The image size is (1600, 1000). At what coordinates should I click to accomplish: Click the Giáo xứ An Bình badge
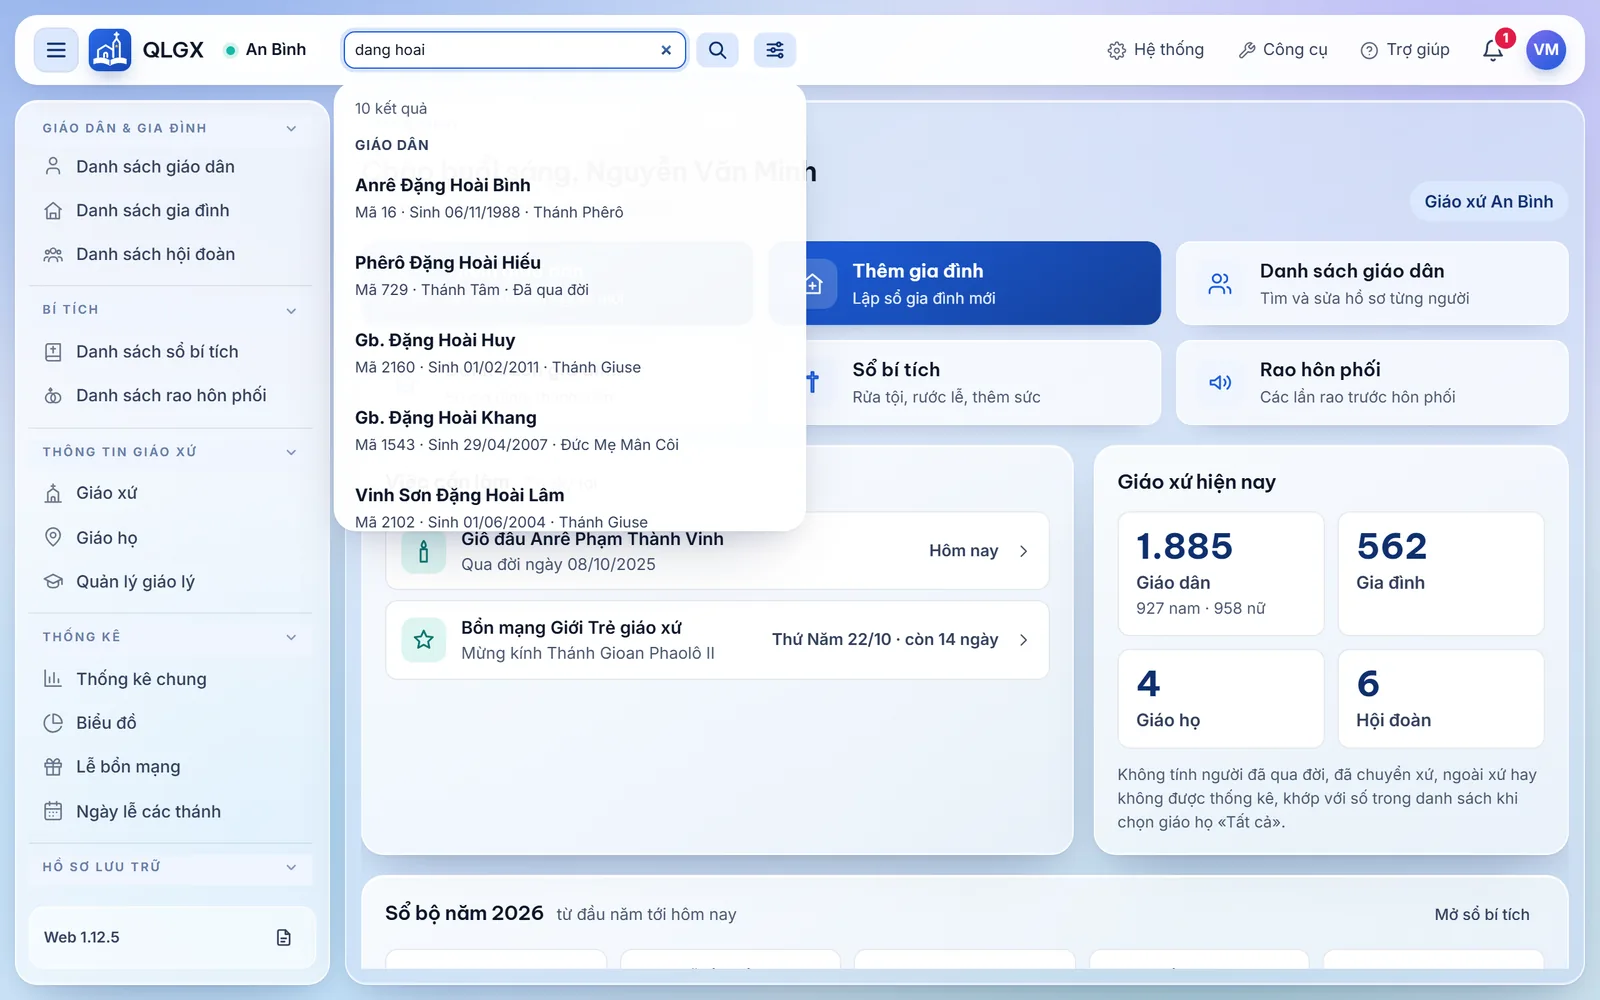point(1489,202)
